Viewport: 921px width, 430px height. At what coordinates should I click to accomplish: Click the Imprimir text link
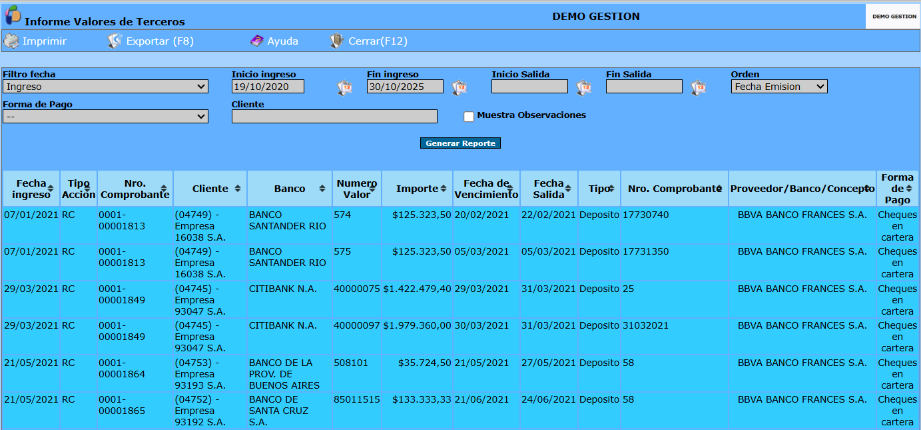click(x=44, y=41)
